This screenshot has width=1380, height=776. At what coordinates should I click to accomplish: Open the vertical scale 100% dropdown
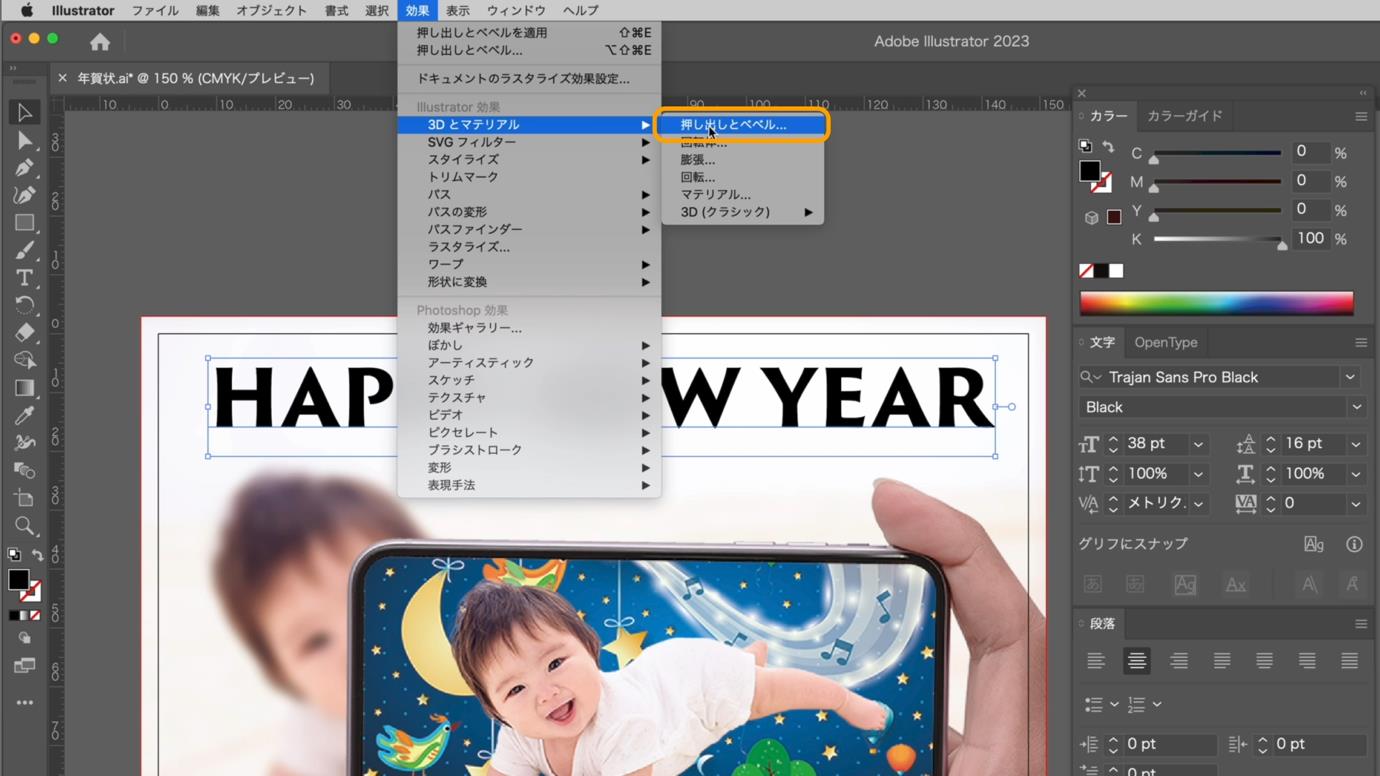(x=1198, y=474)
